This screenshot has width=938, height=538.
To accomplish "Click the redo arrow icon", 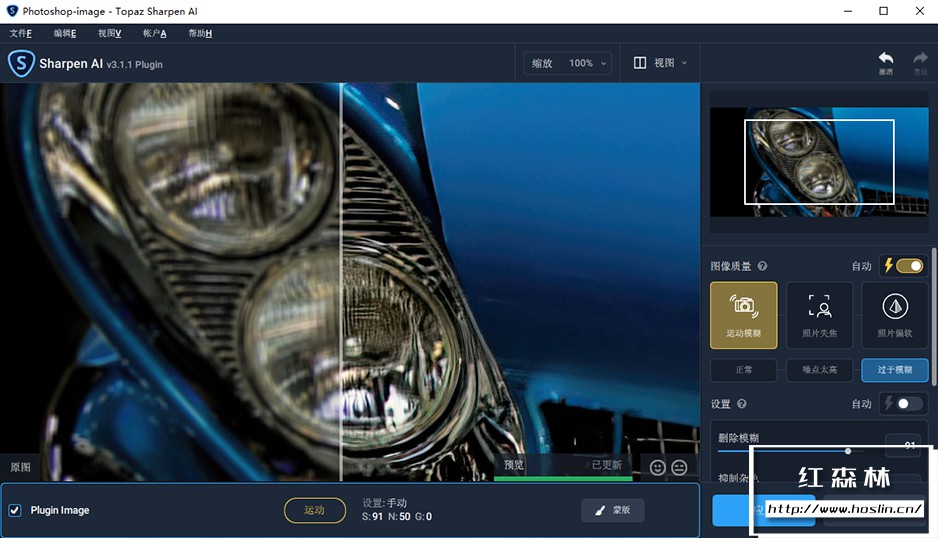I will coord(920,58).
